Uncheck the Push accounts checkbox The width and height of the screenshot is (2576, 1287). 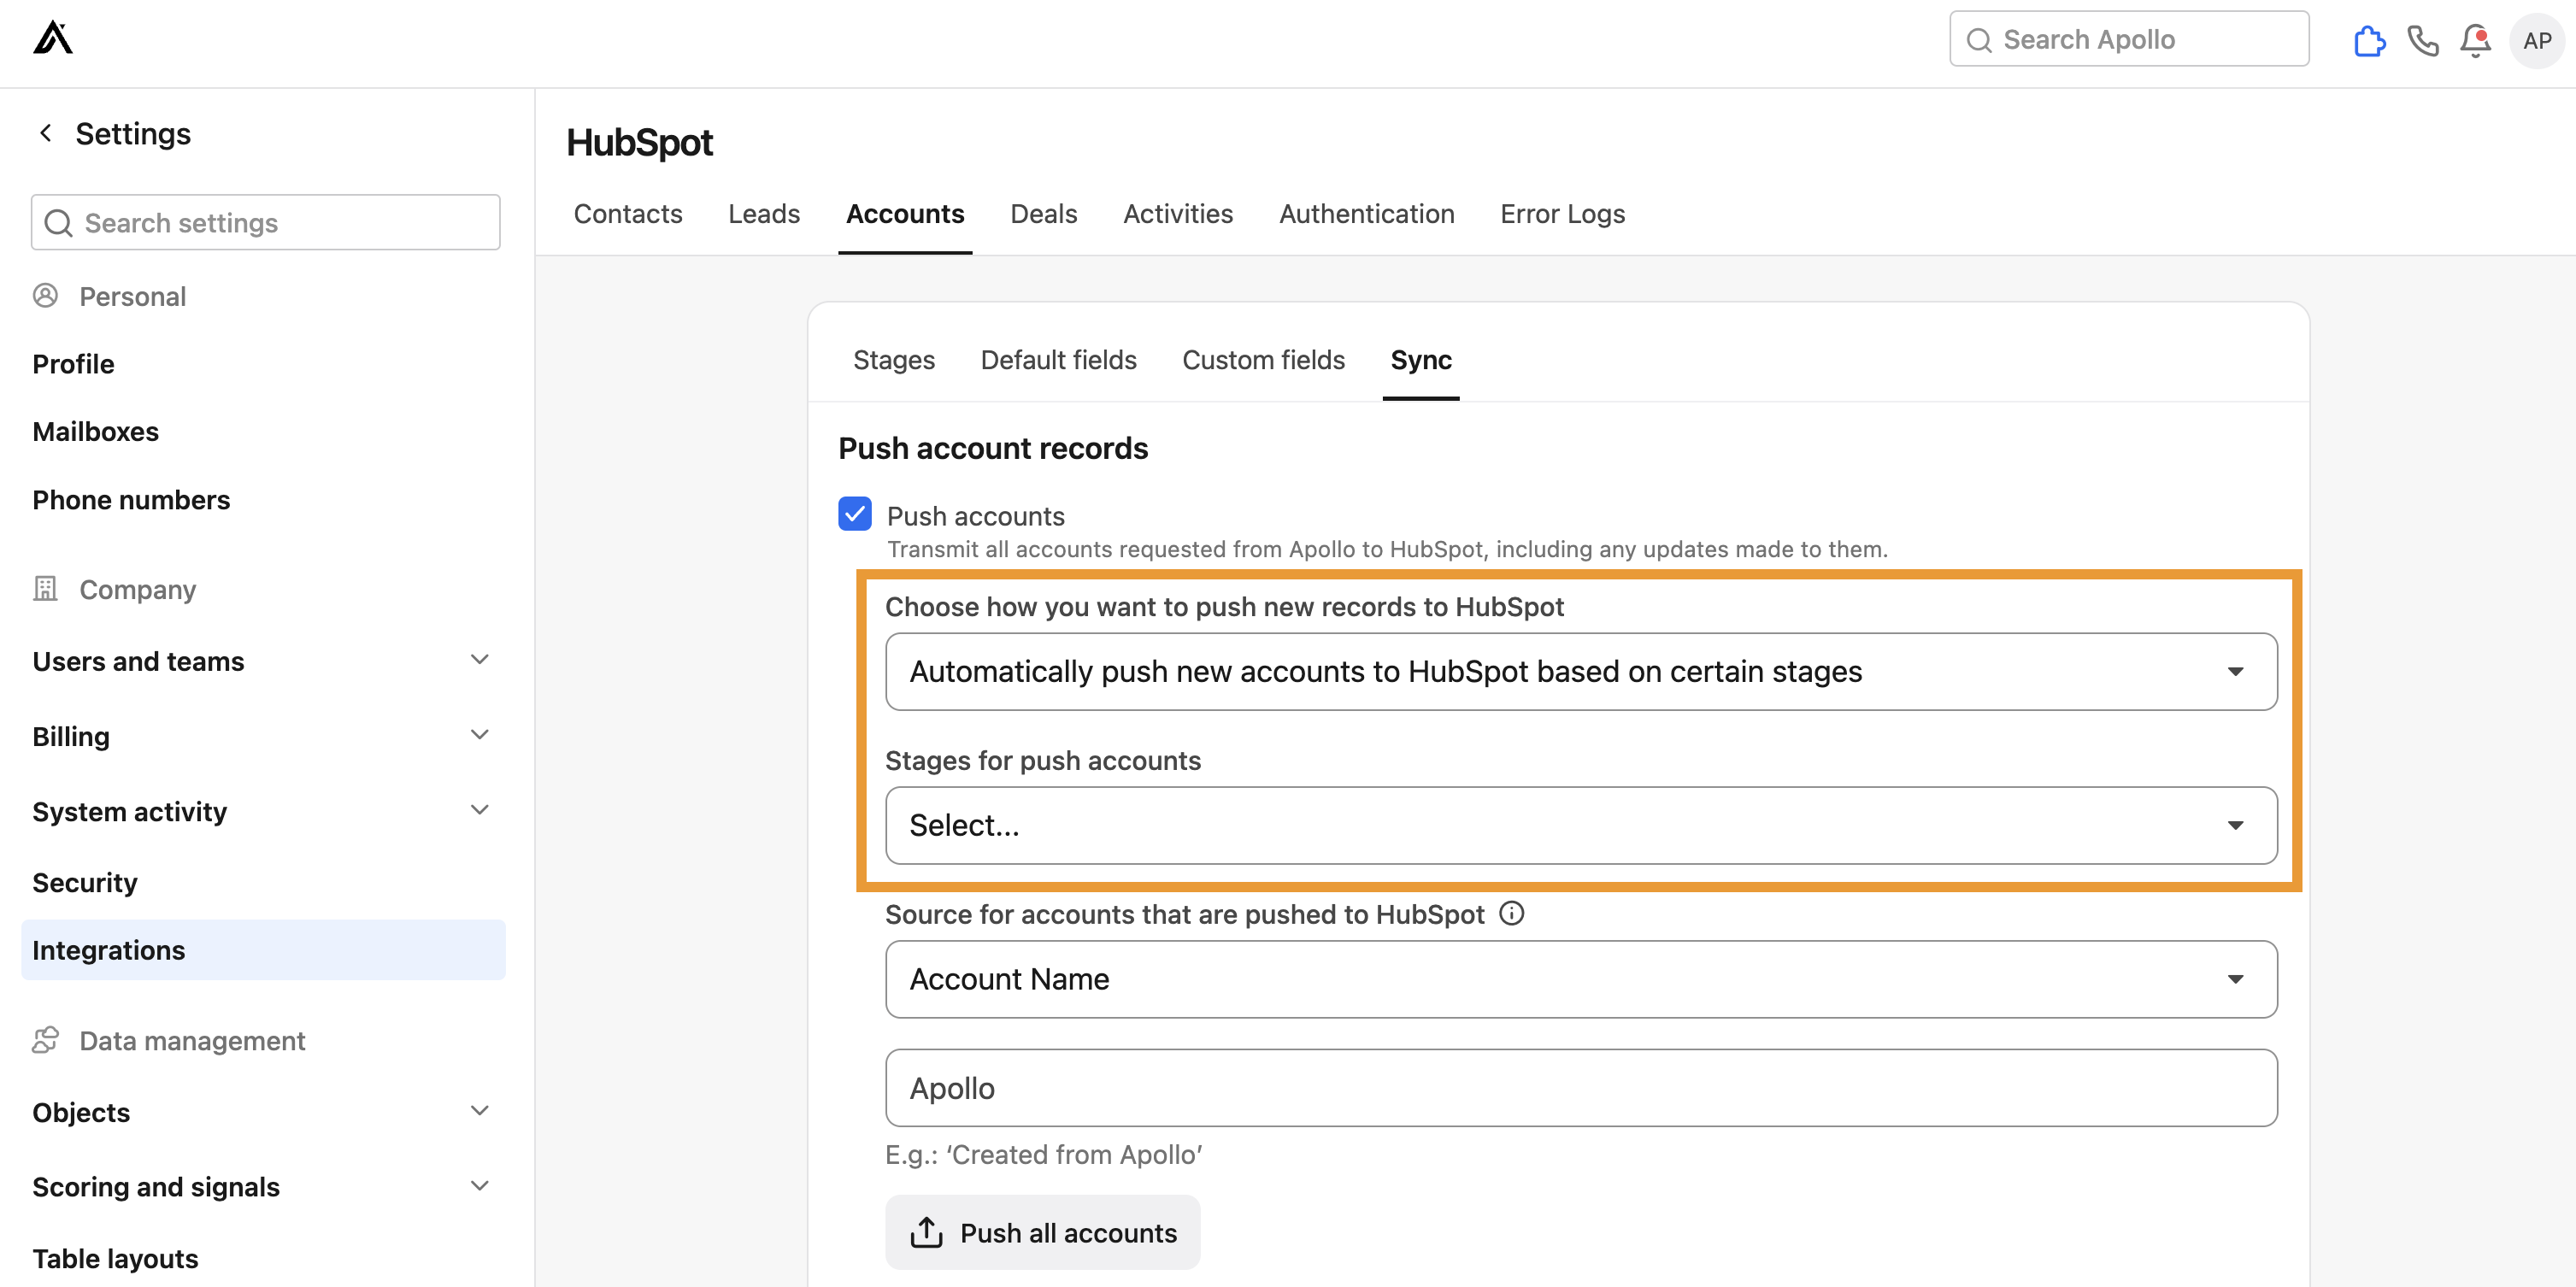pyautogui.click(x=855, y=514)
